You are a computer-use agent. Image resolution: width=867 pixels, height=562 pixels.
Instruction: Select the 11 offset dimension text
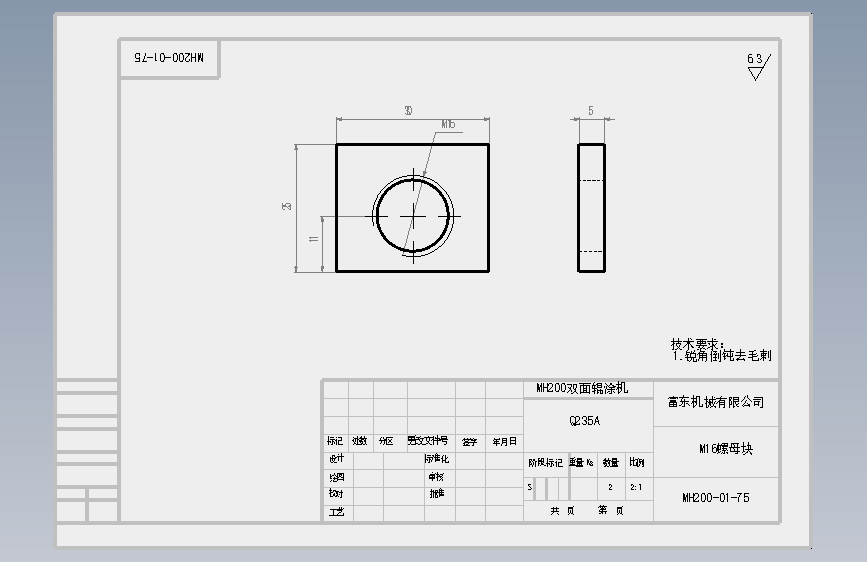[x=314, y=238]
